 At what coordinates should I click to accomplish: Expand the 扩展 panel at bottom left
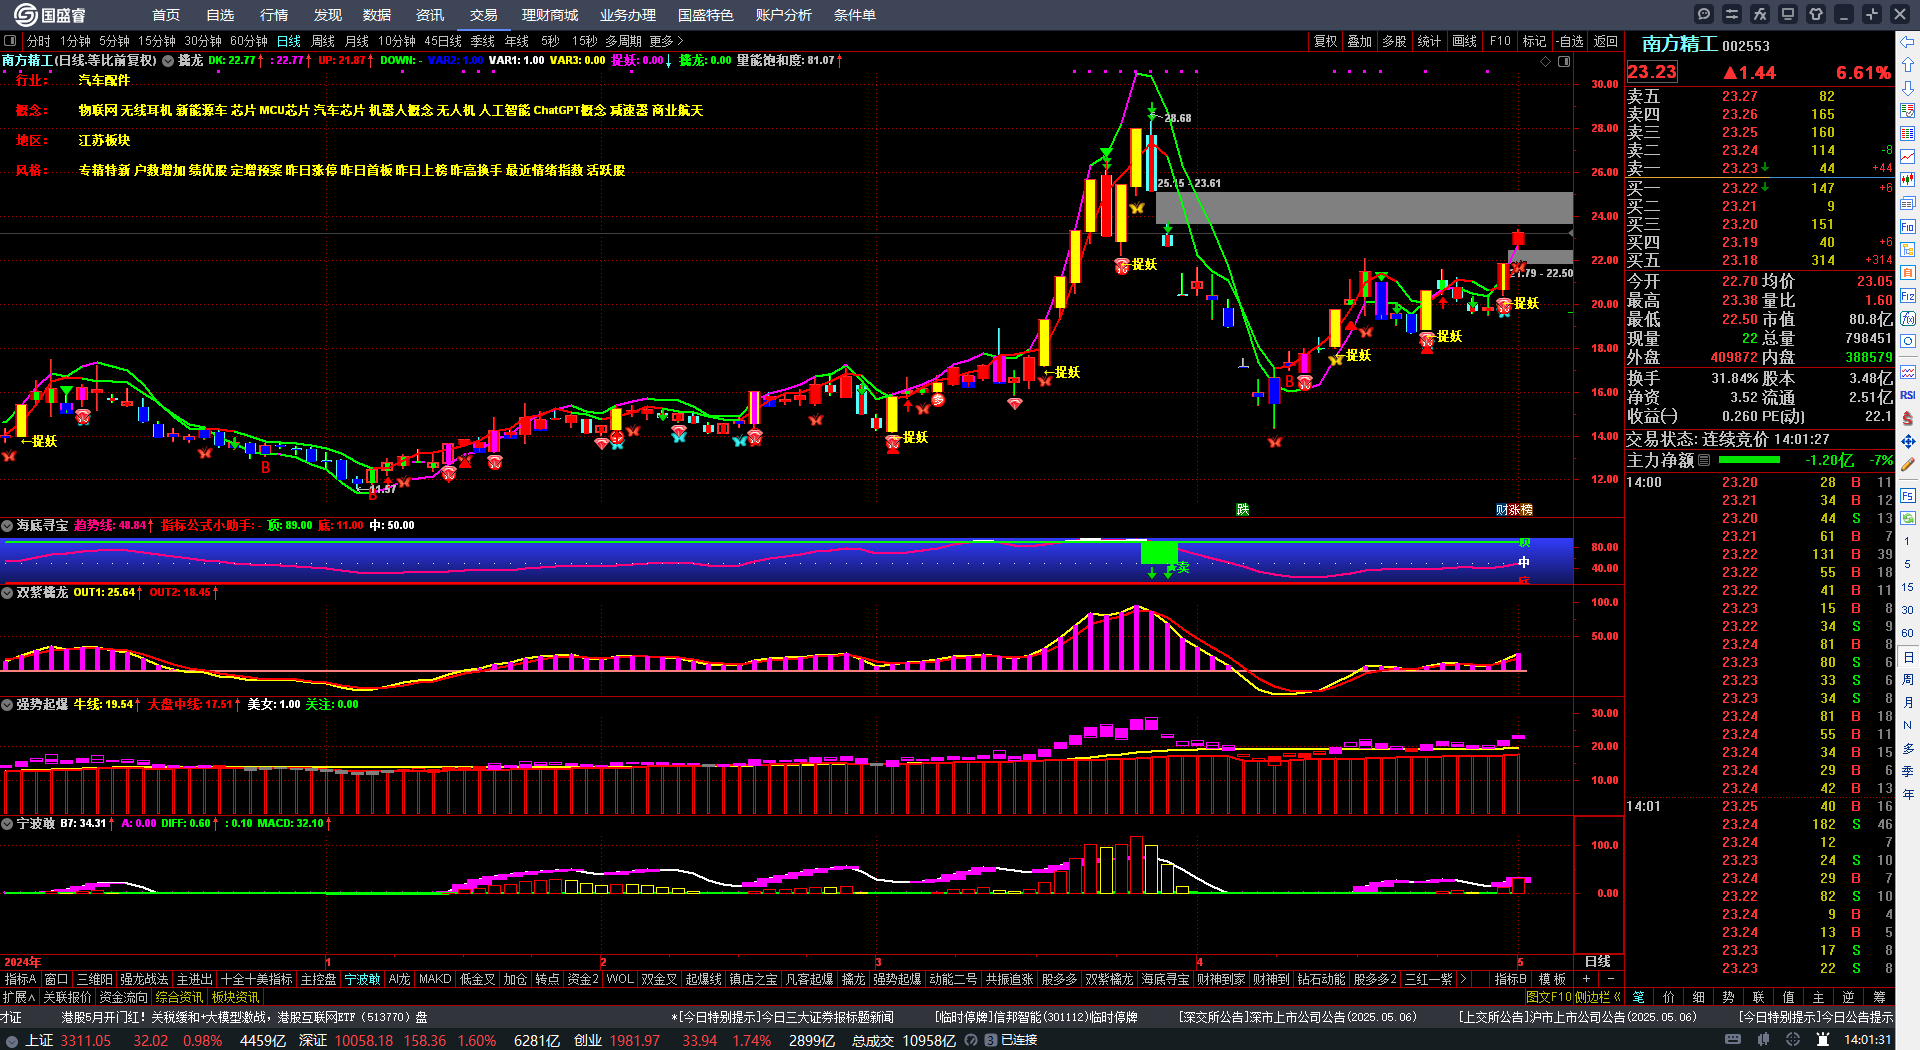[x=19, y=997]
